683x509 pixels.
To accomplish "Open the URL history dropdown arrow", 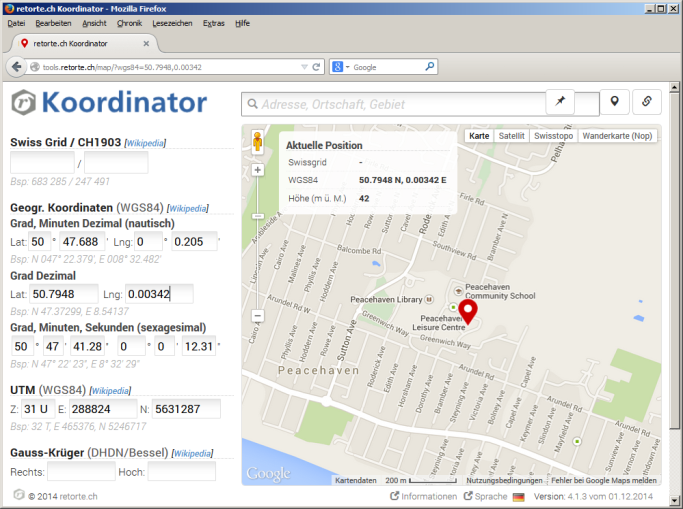I will [304, 67].
